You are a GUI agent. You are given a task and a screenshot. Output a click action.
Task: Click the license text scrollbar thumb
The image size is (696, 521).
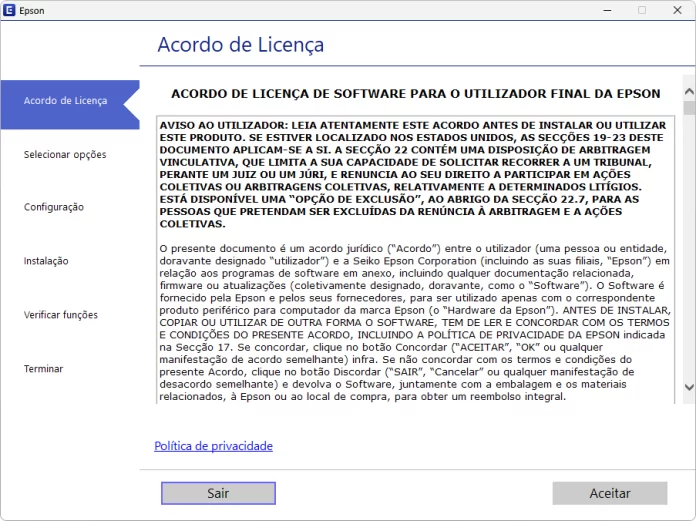click(689, 108)
